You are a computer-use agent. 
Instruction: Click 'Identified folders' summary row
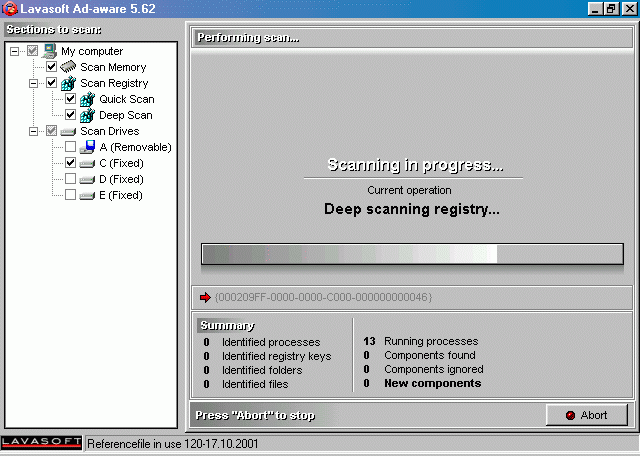[x=253, y=370]
